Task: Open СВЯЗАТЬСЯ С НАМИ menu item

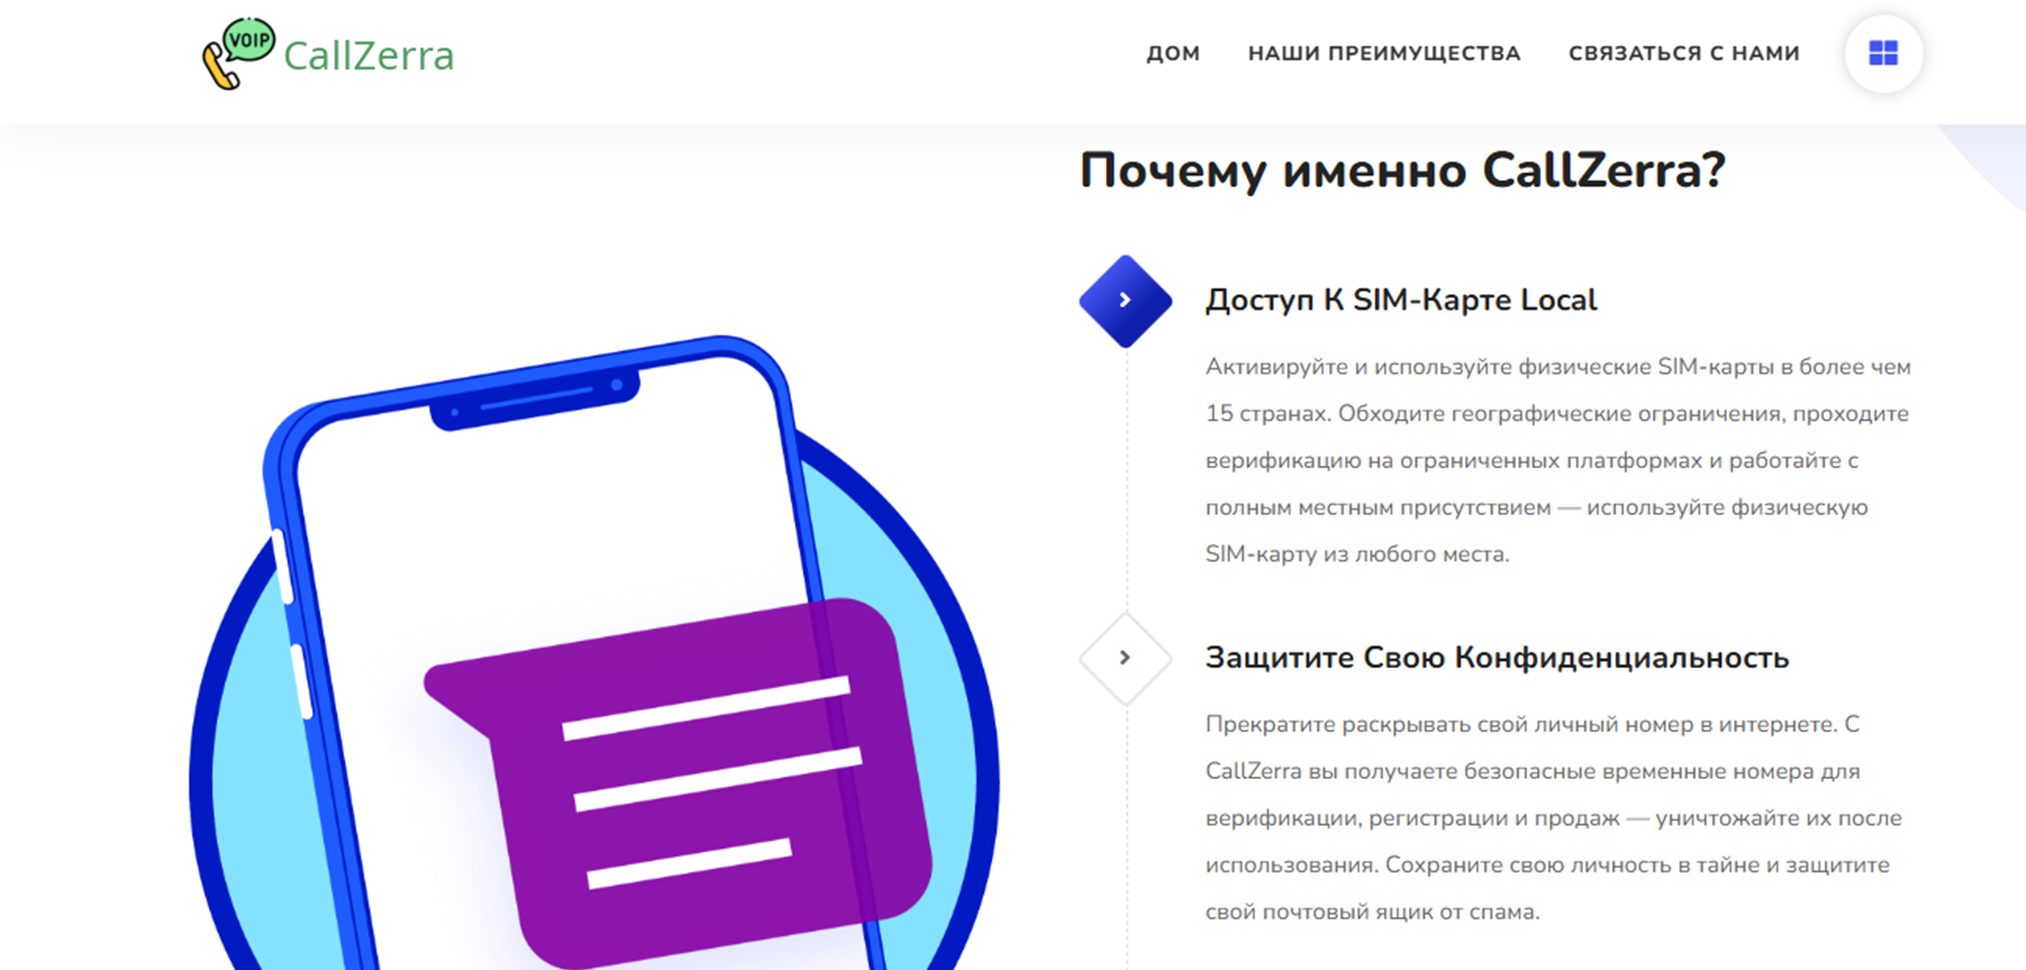Action: coord(1684,53)
